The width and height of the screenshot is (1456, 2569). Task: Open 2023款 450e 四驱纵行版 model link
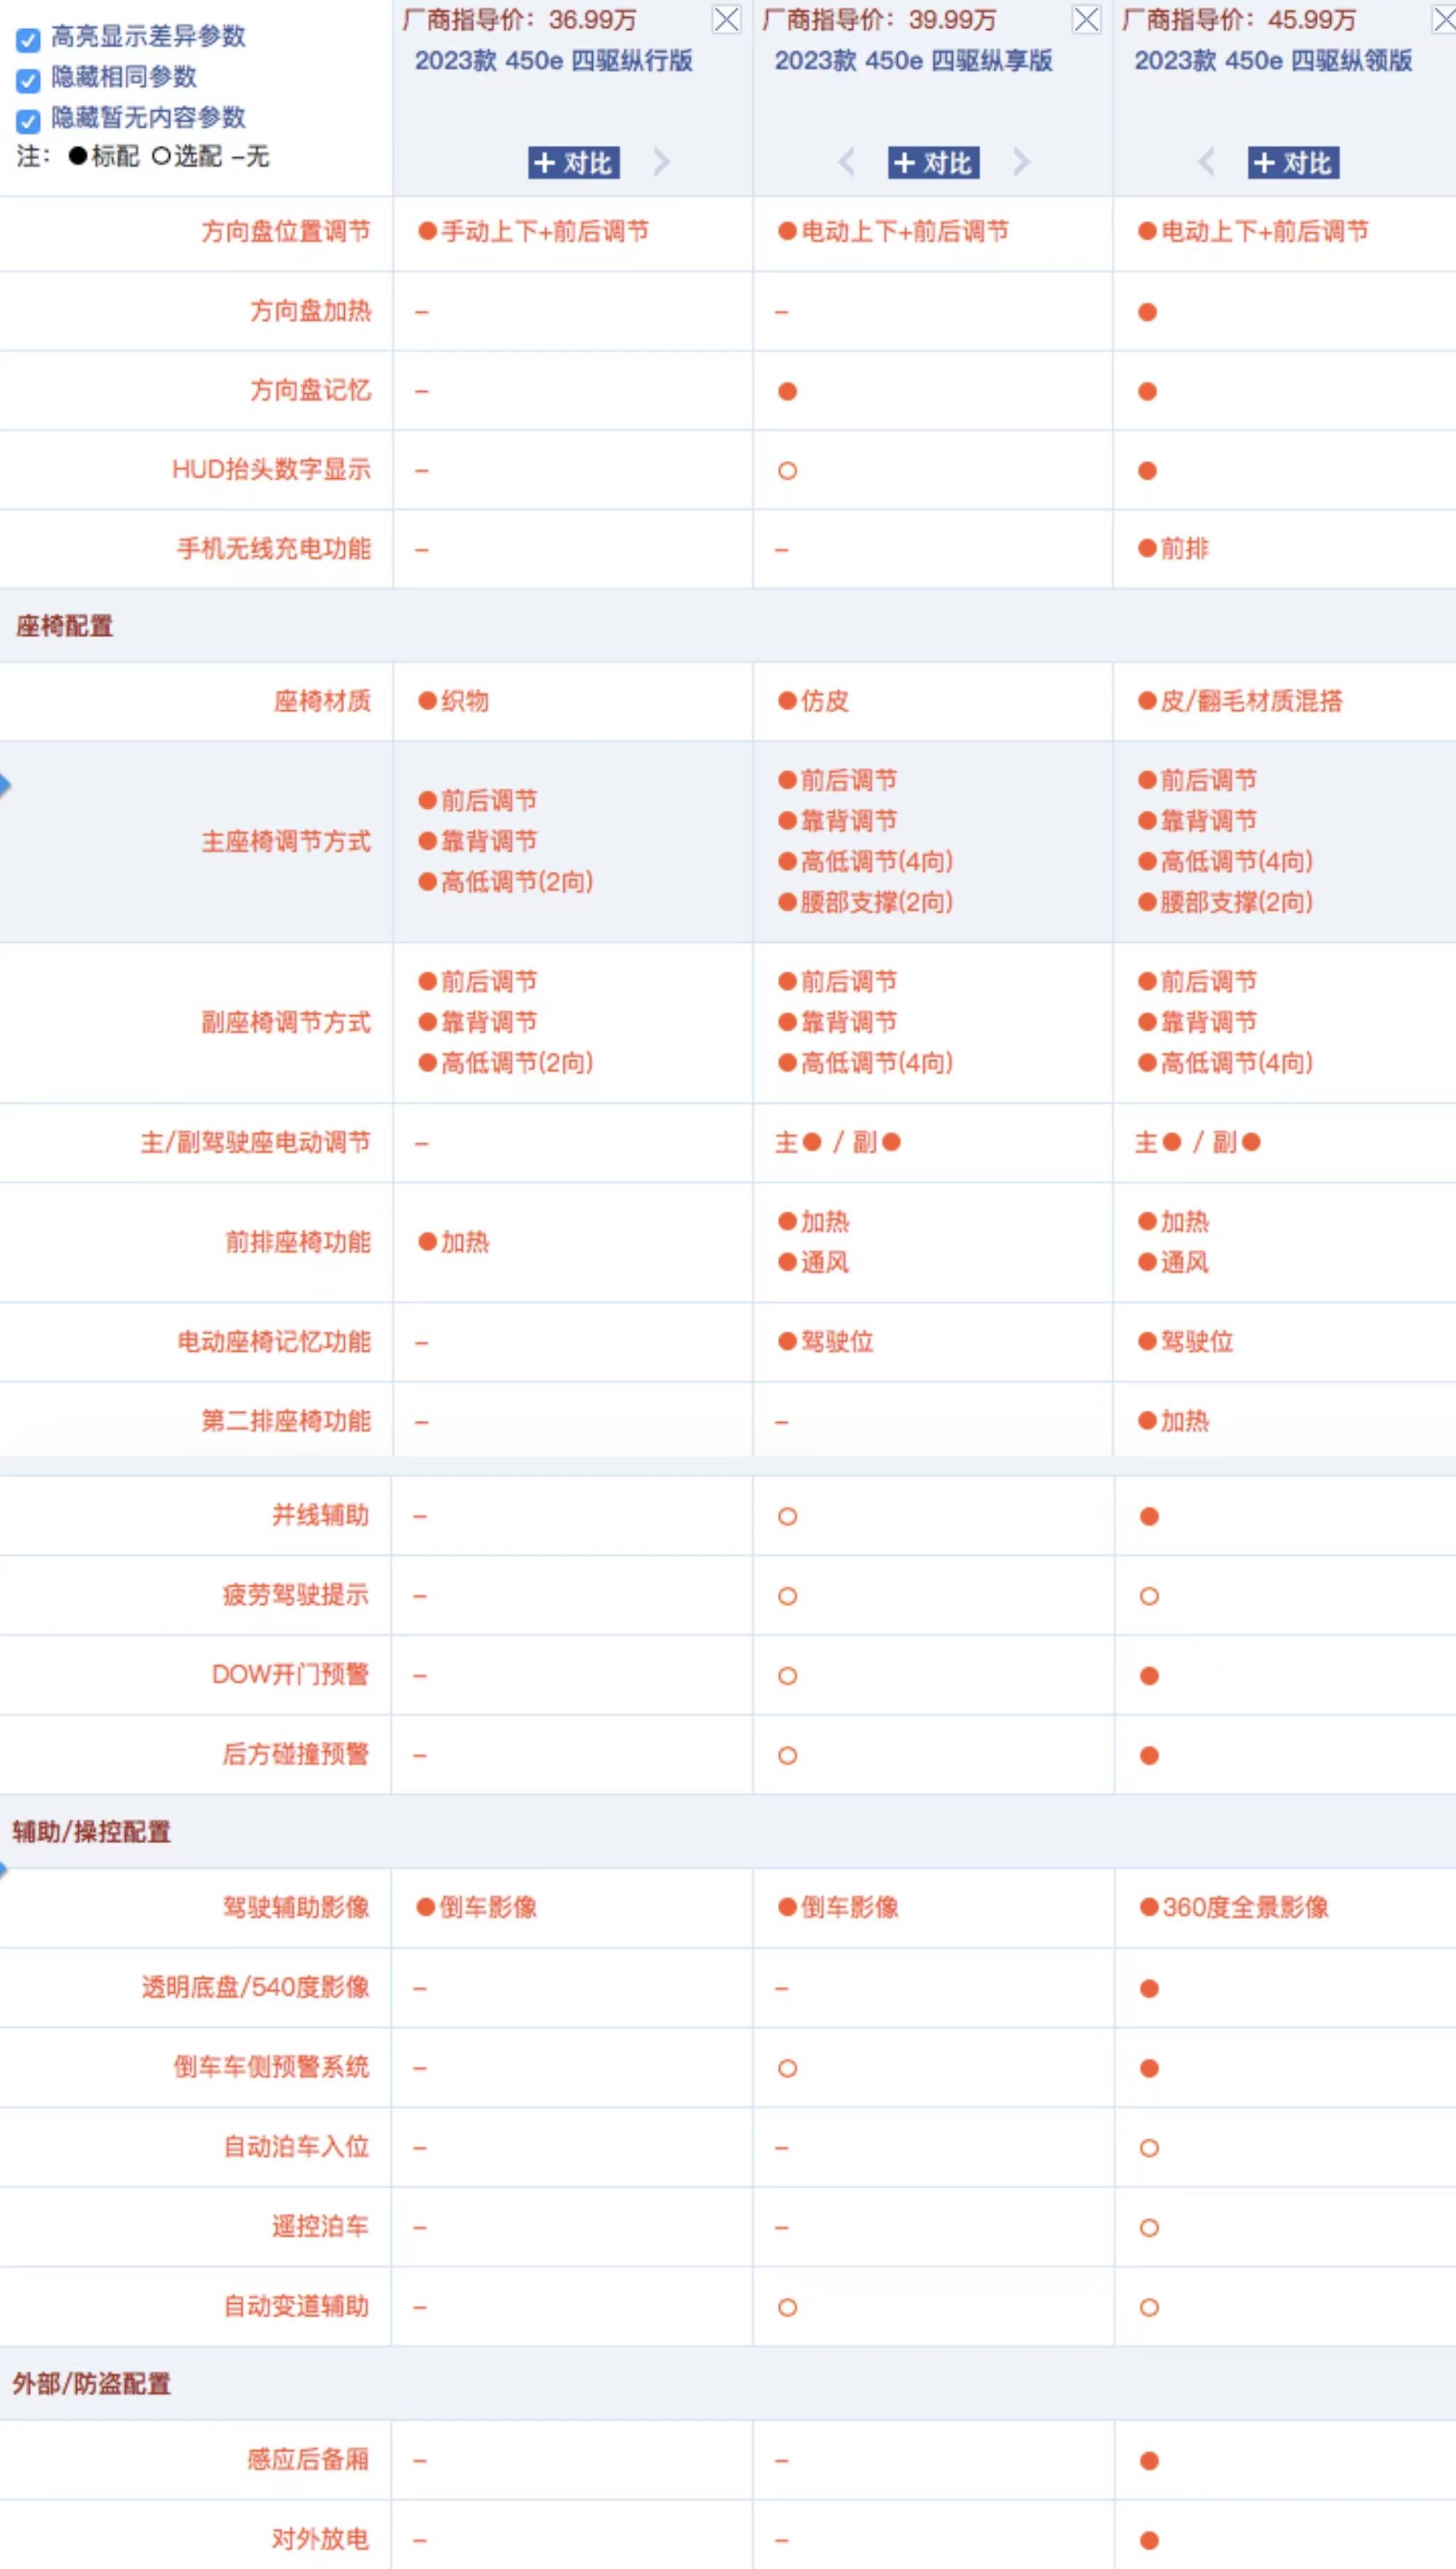coord(554,60)
